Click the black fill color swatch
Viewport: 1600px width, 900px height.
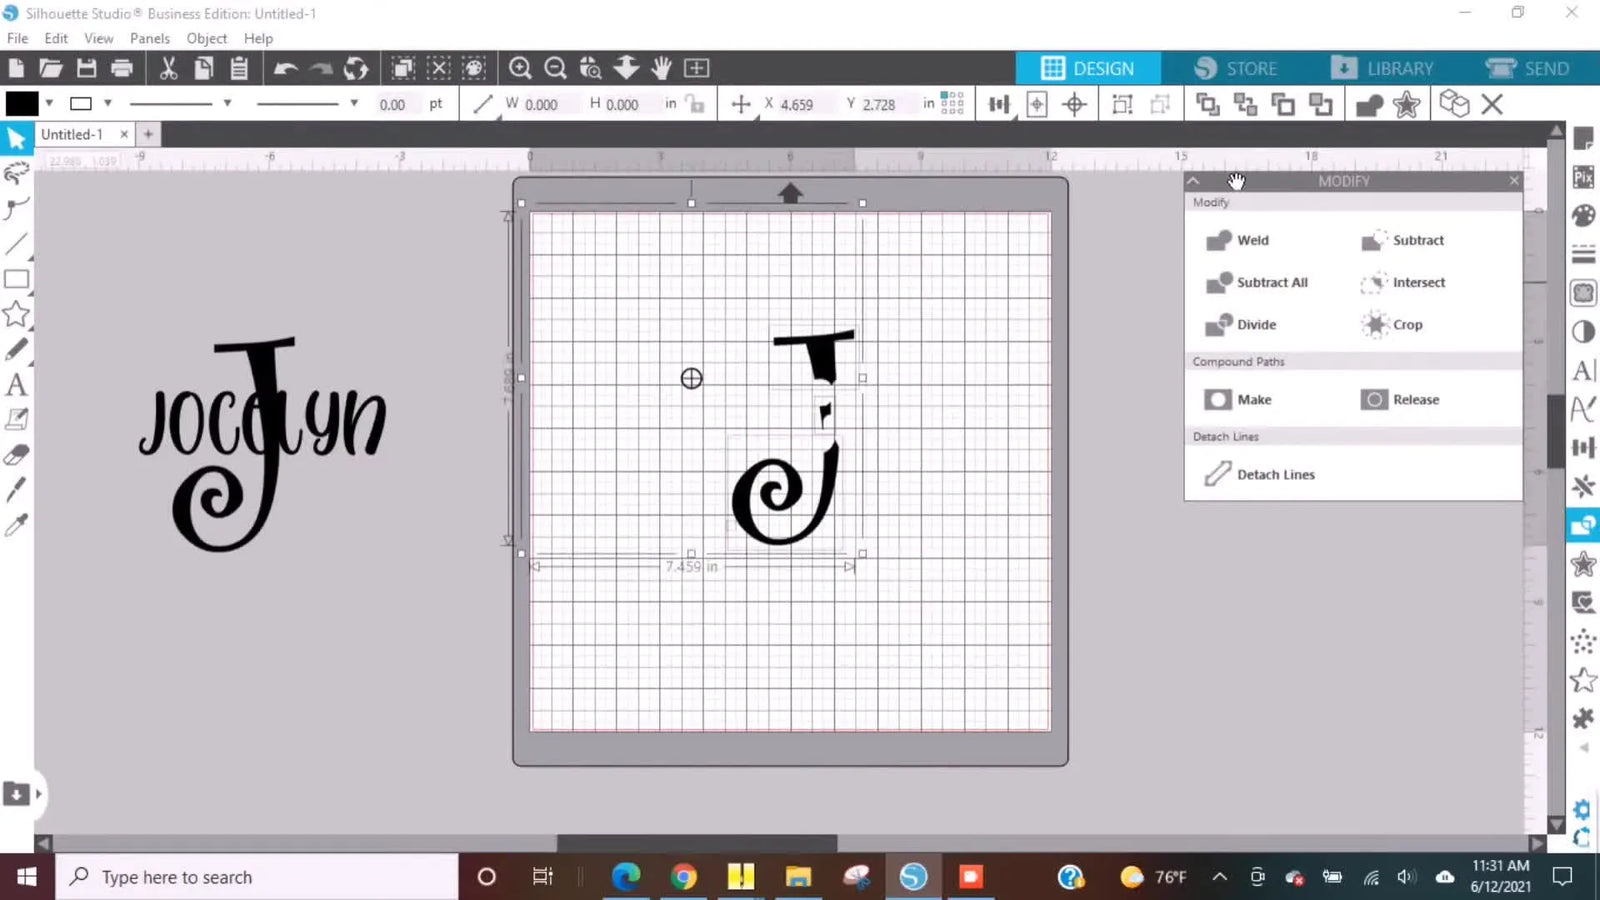click(22, 103)
